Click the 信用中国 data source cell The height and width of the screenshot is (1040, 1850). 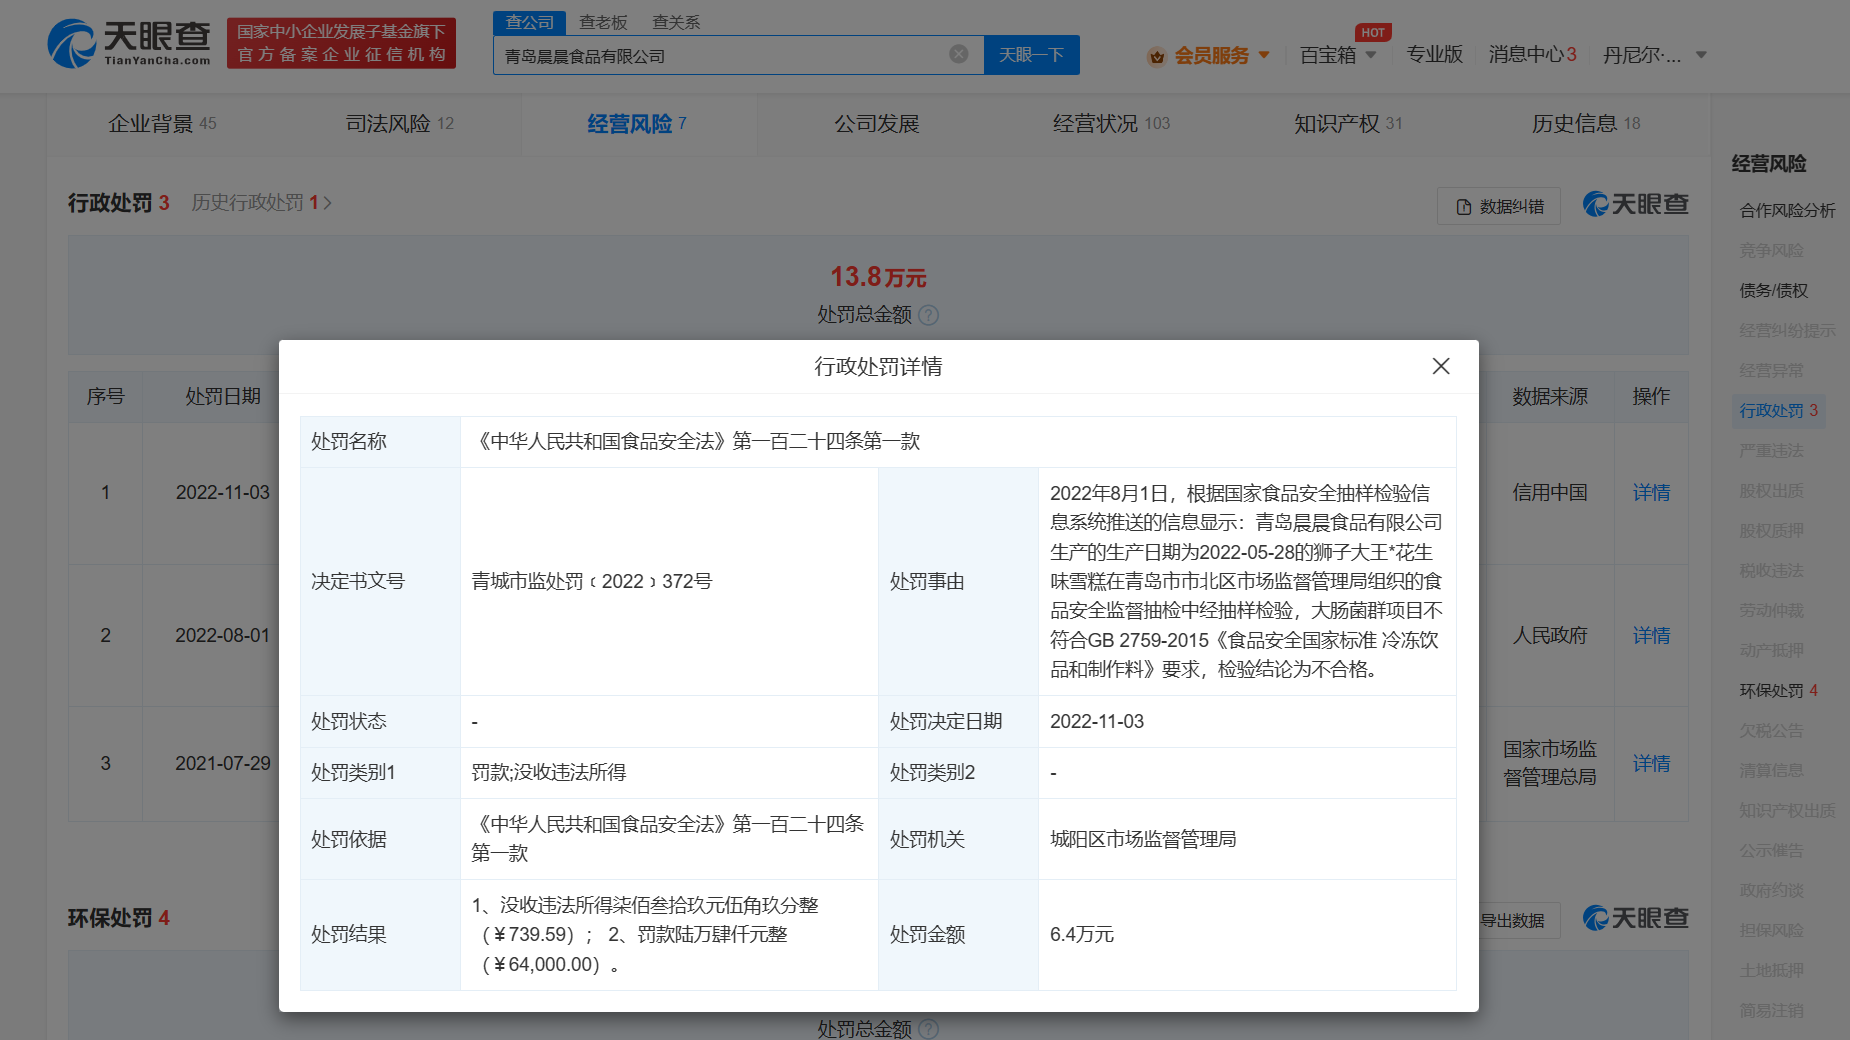click(1550, 493)
